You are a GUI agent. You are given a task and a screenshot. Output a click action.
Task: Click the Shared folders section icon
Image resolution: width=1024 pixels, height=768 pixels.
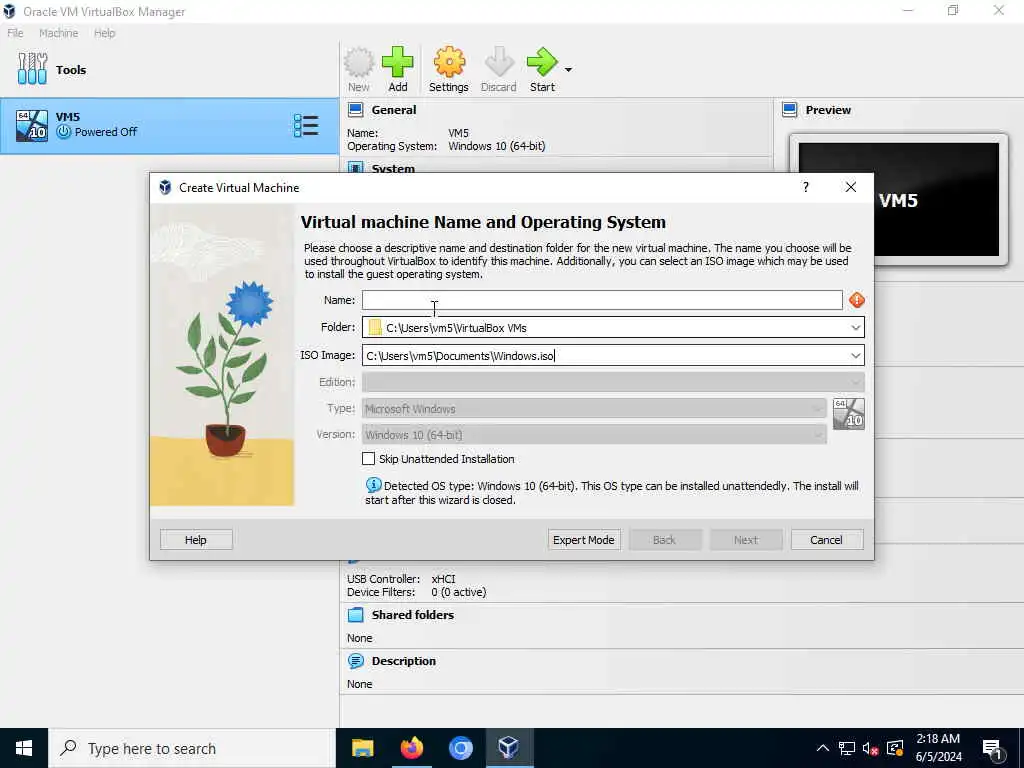click(355, 615)
